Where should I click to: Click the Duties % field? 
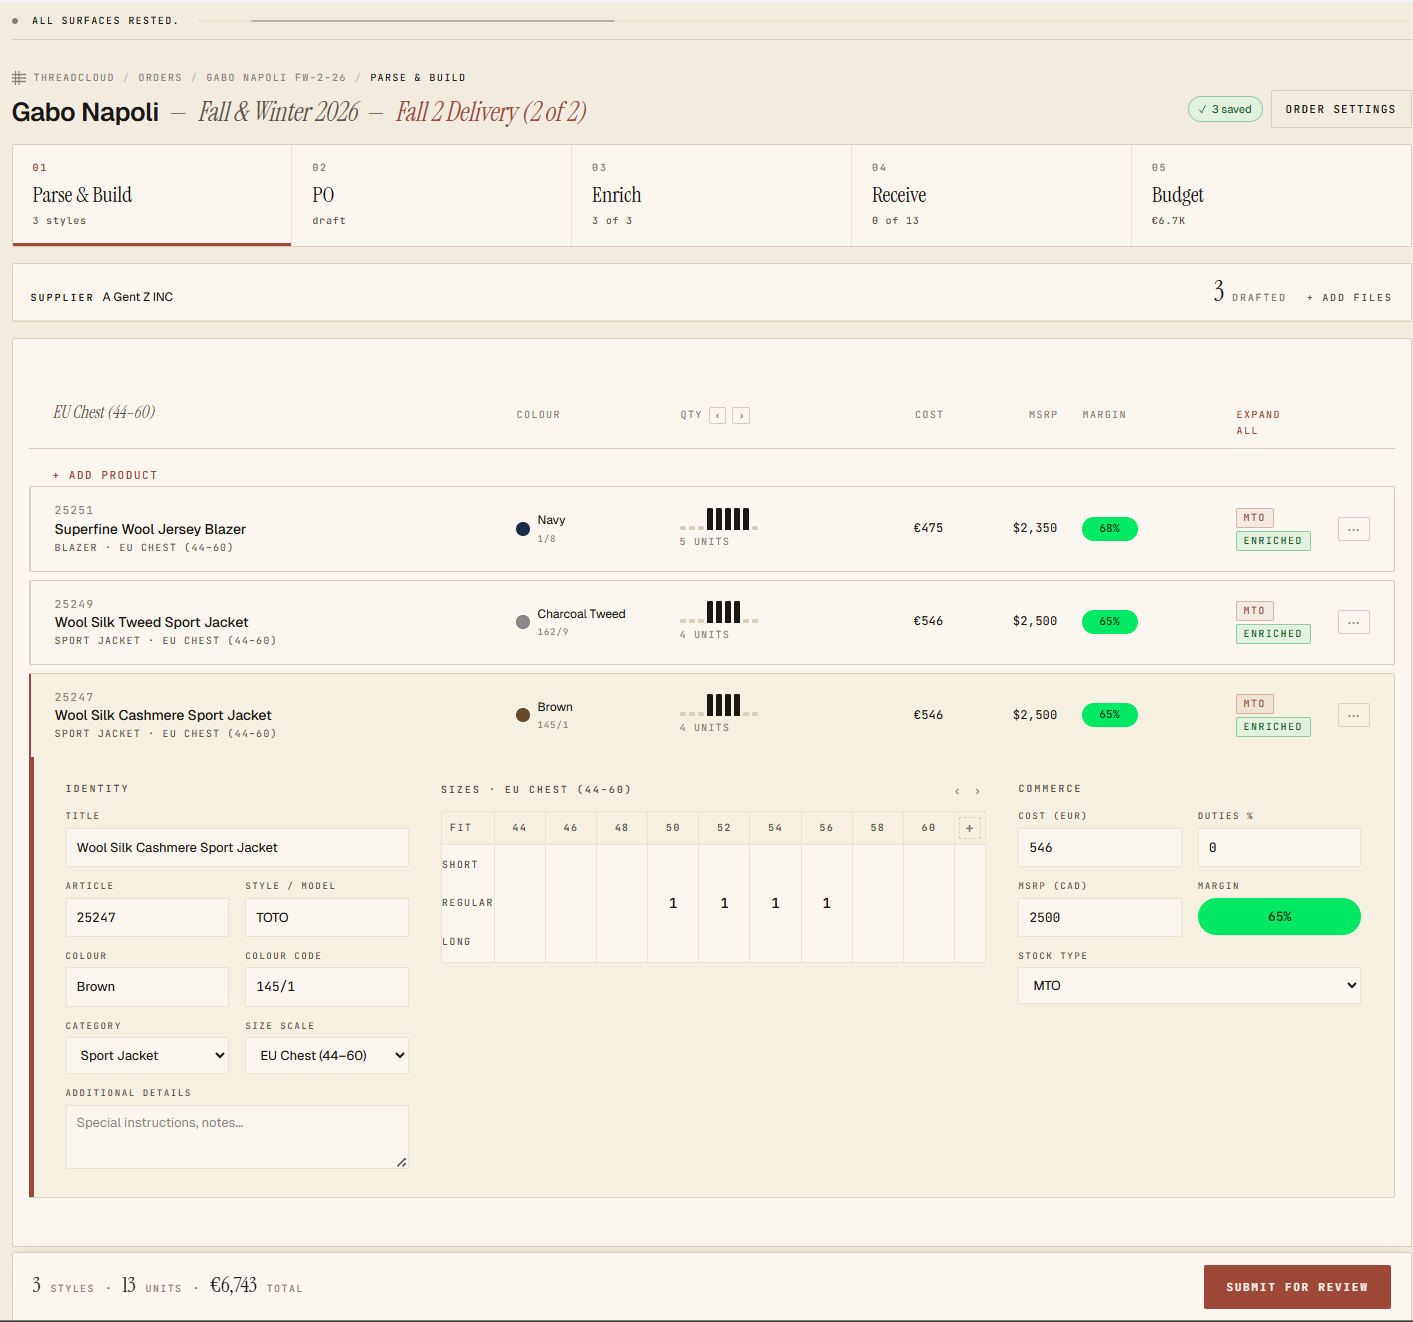1279,847
